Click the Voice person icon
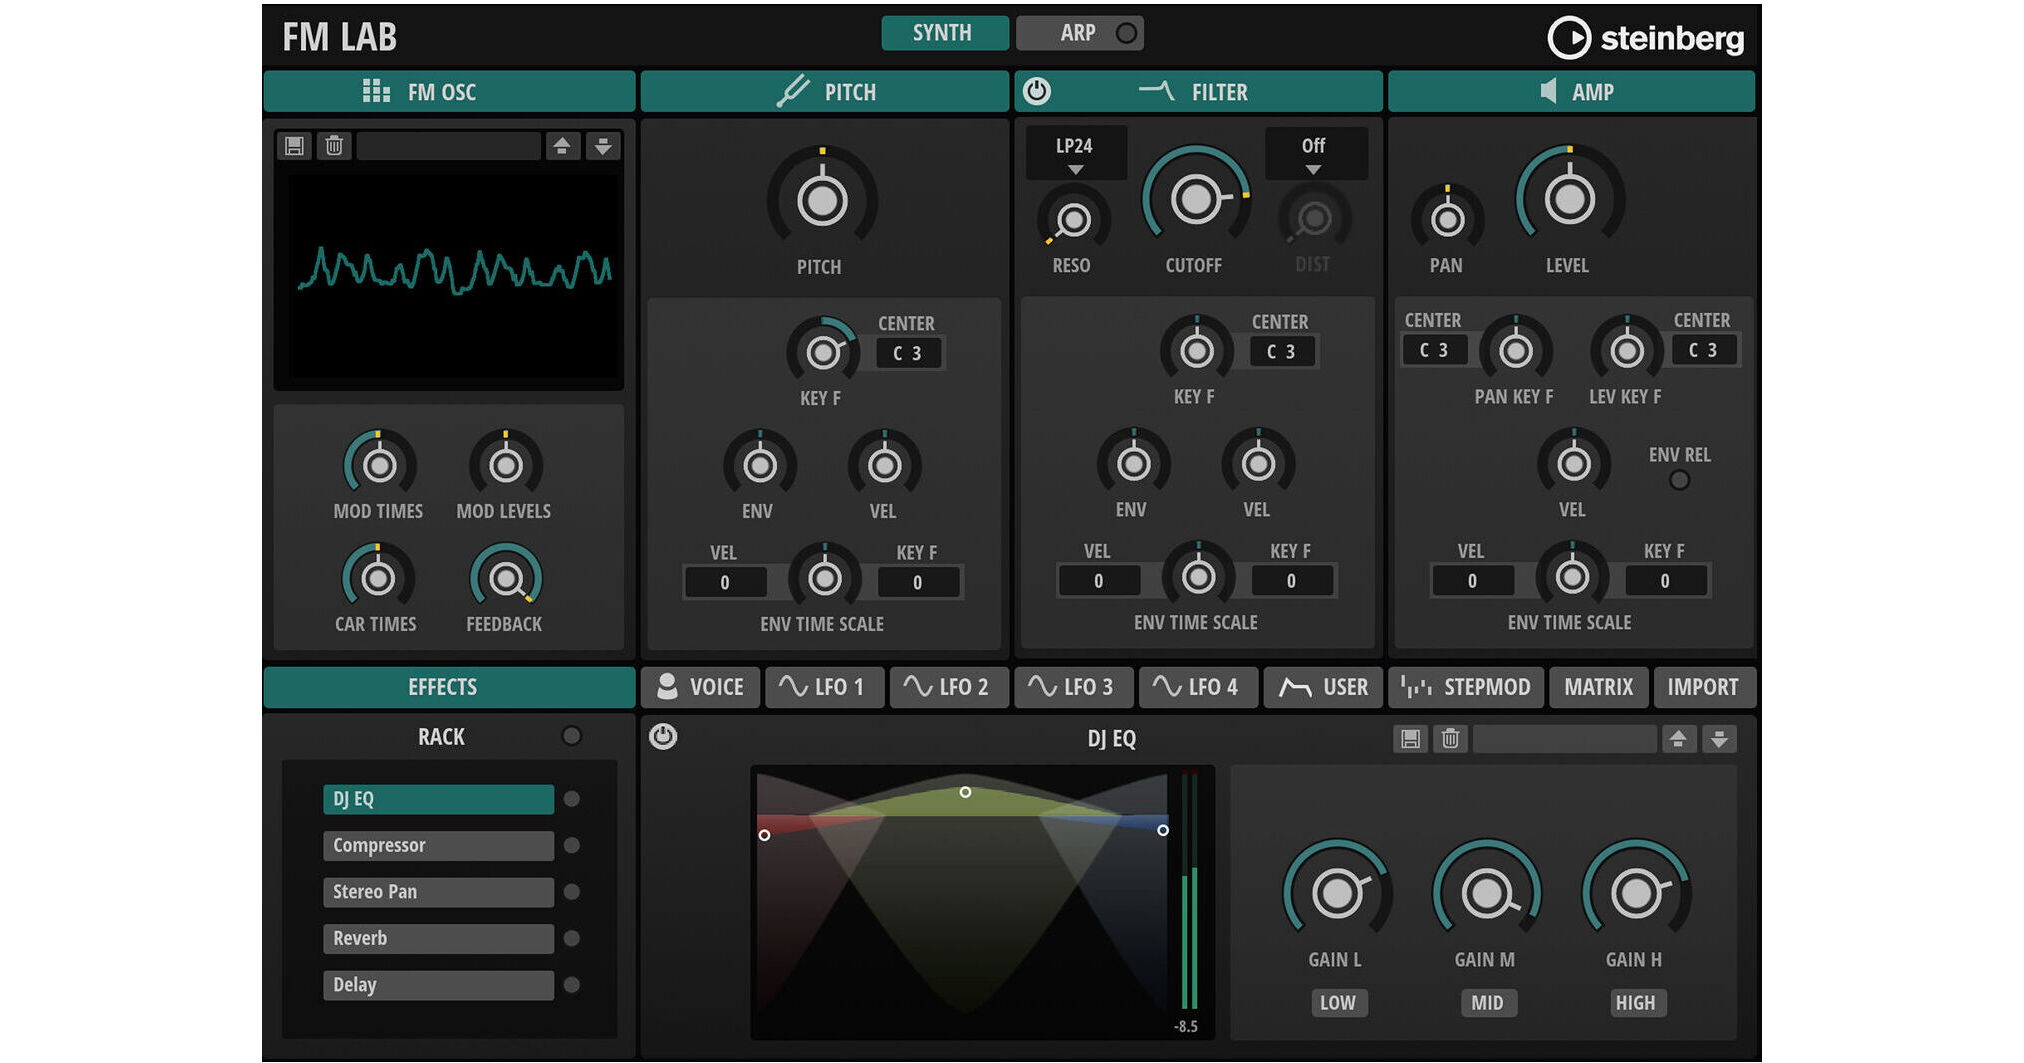The image size is (2024, 1063). coord(666,686)
